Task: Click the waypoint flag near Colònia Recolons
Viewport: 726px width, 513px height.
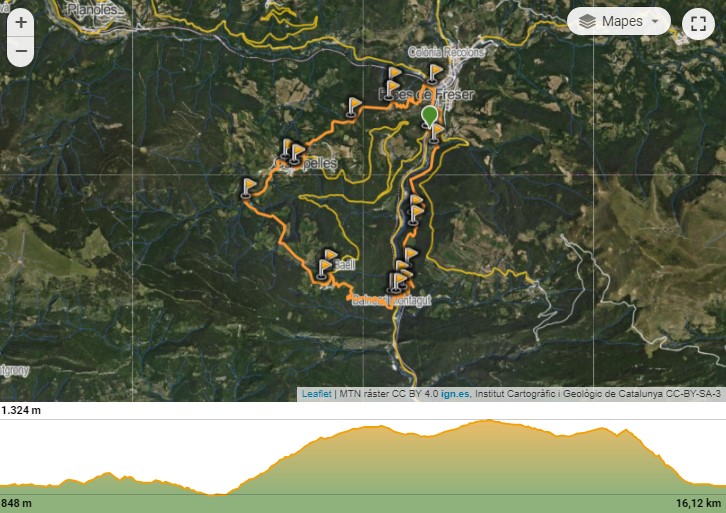Action: coord(434,74)
